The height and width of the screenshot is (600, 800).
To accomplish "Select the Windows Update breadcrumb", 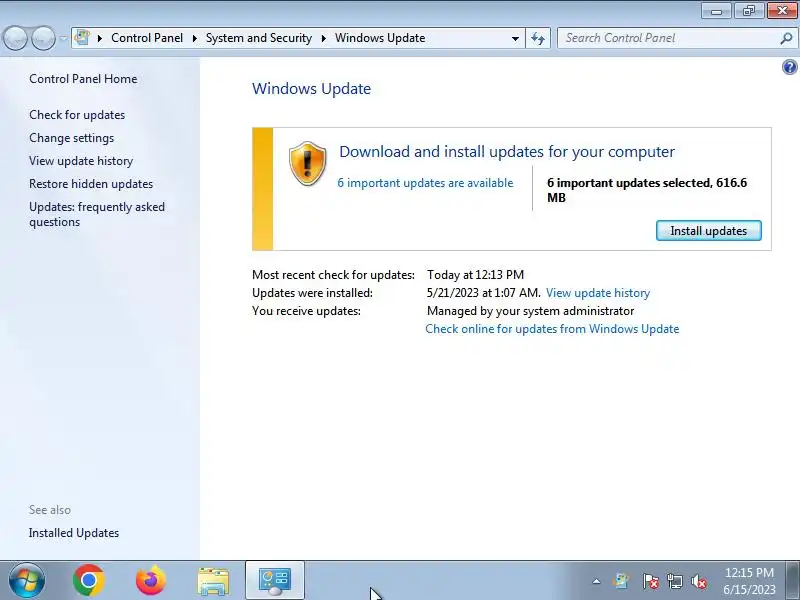I will click(x=380, y=38).
